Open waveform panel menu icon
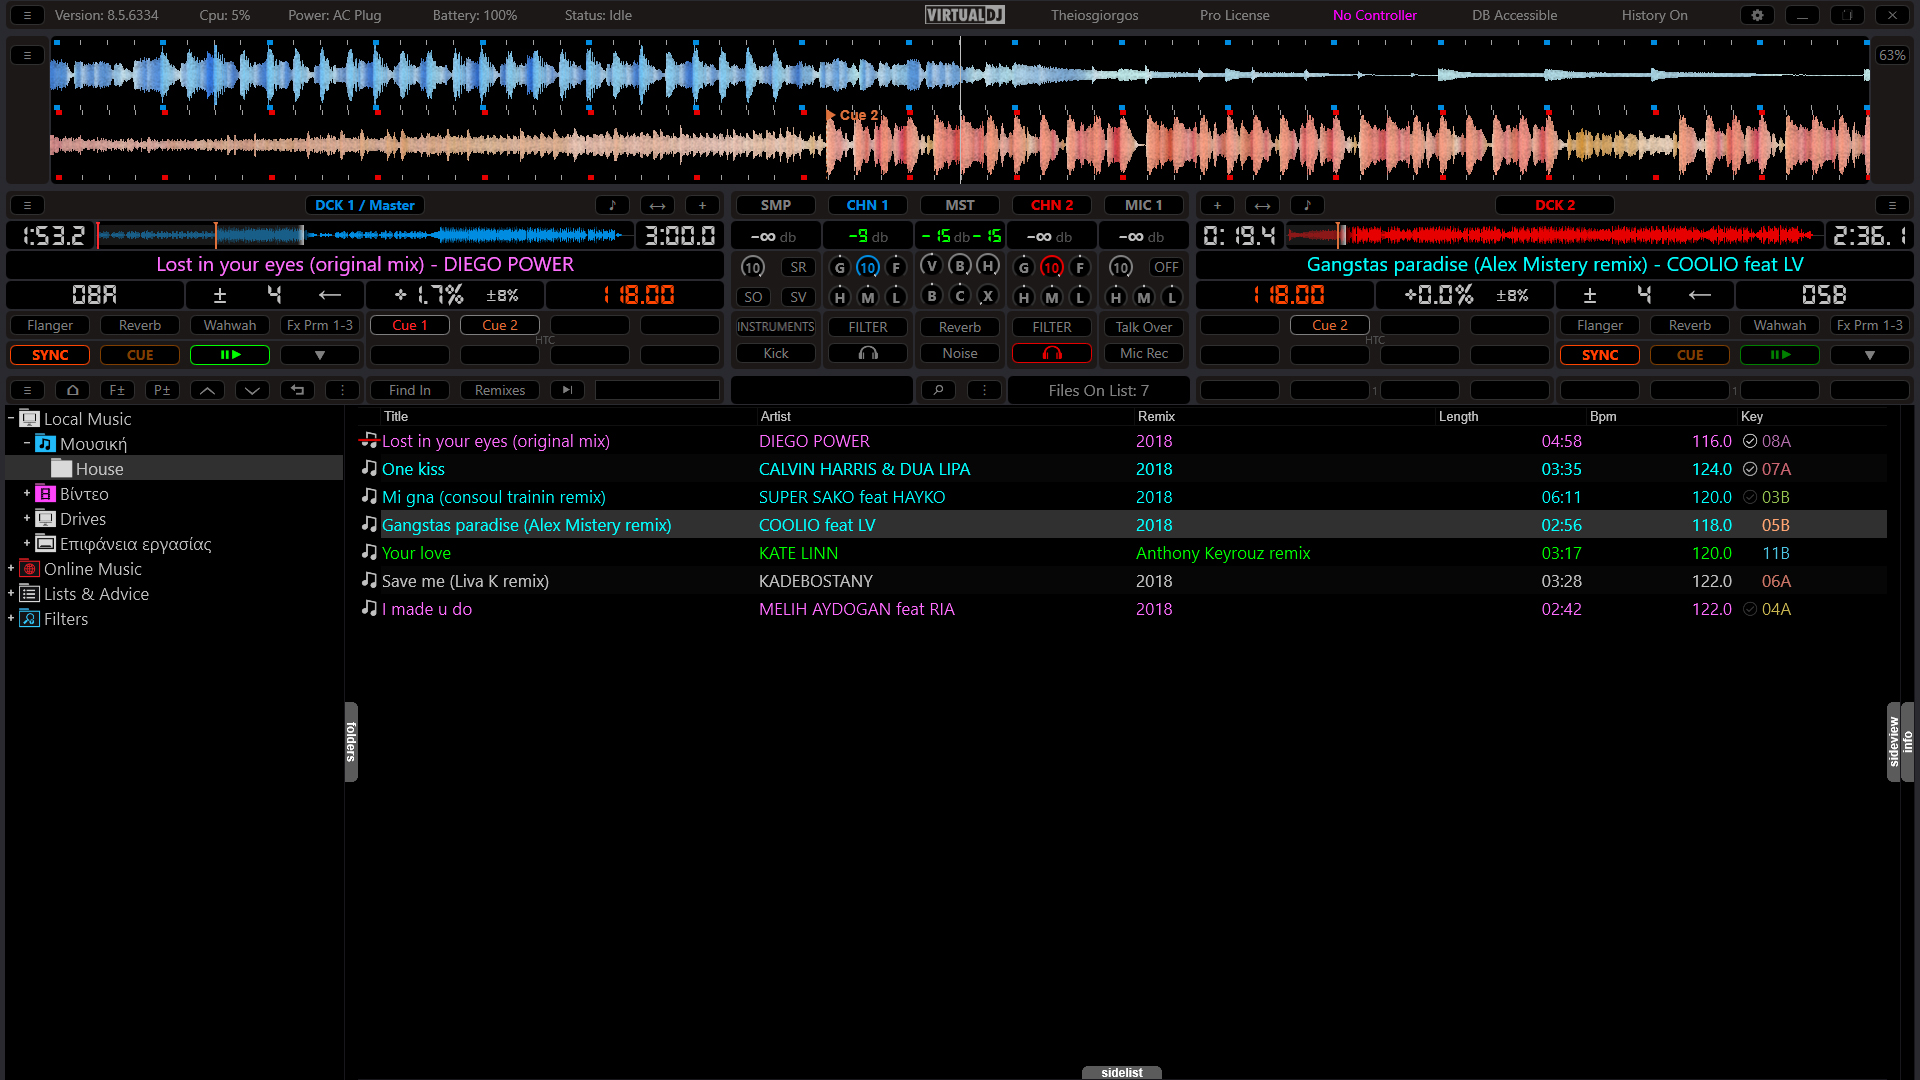 point(27,55)
